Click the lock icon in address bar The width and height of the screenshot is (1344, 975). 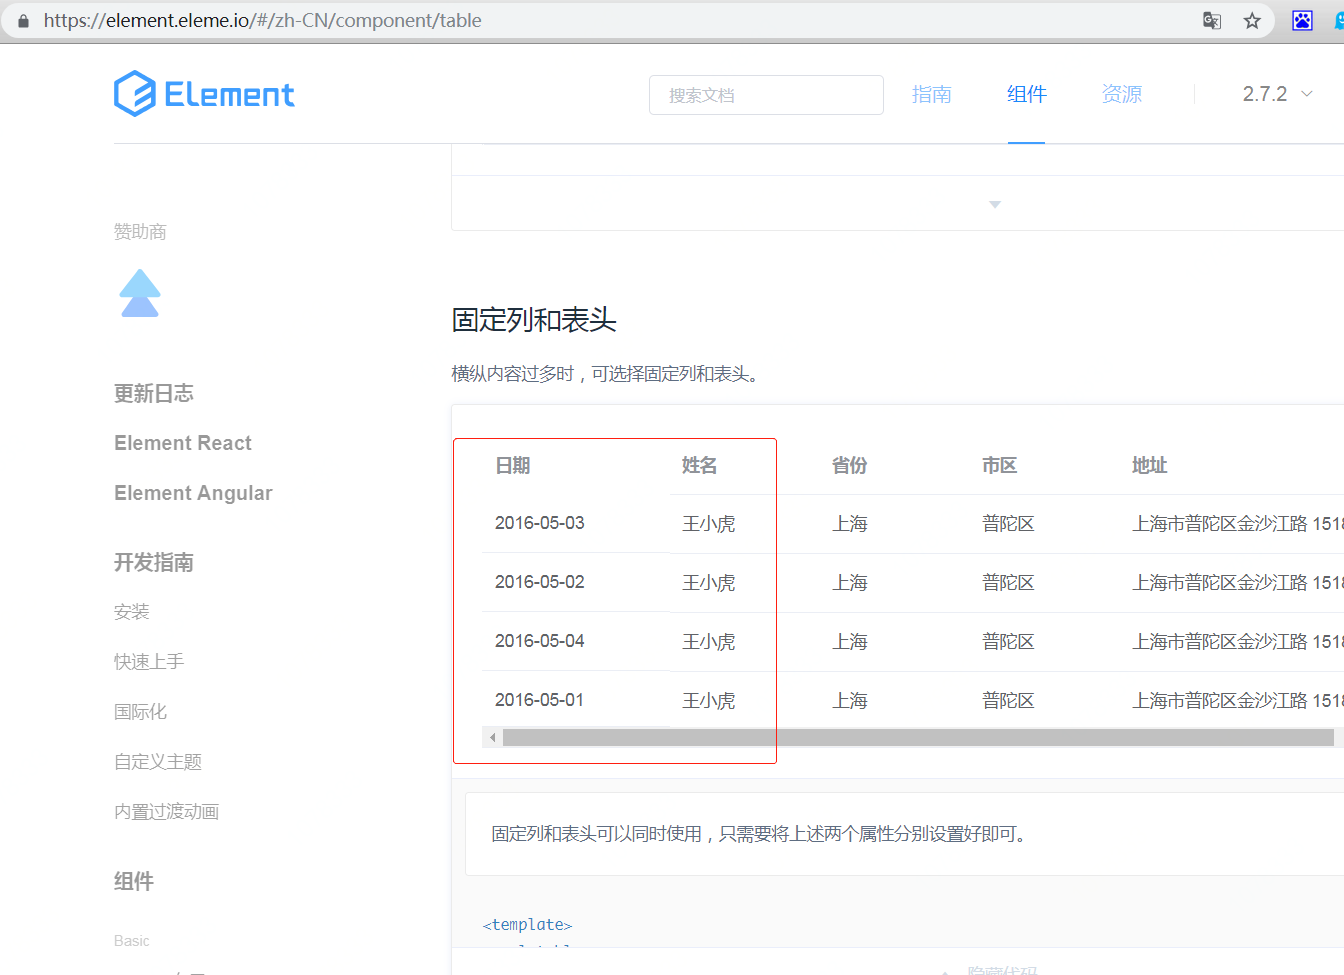(23, 20)
